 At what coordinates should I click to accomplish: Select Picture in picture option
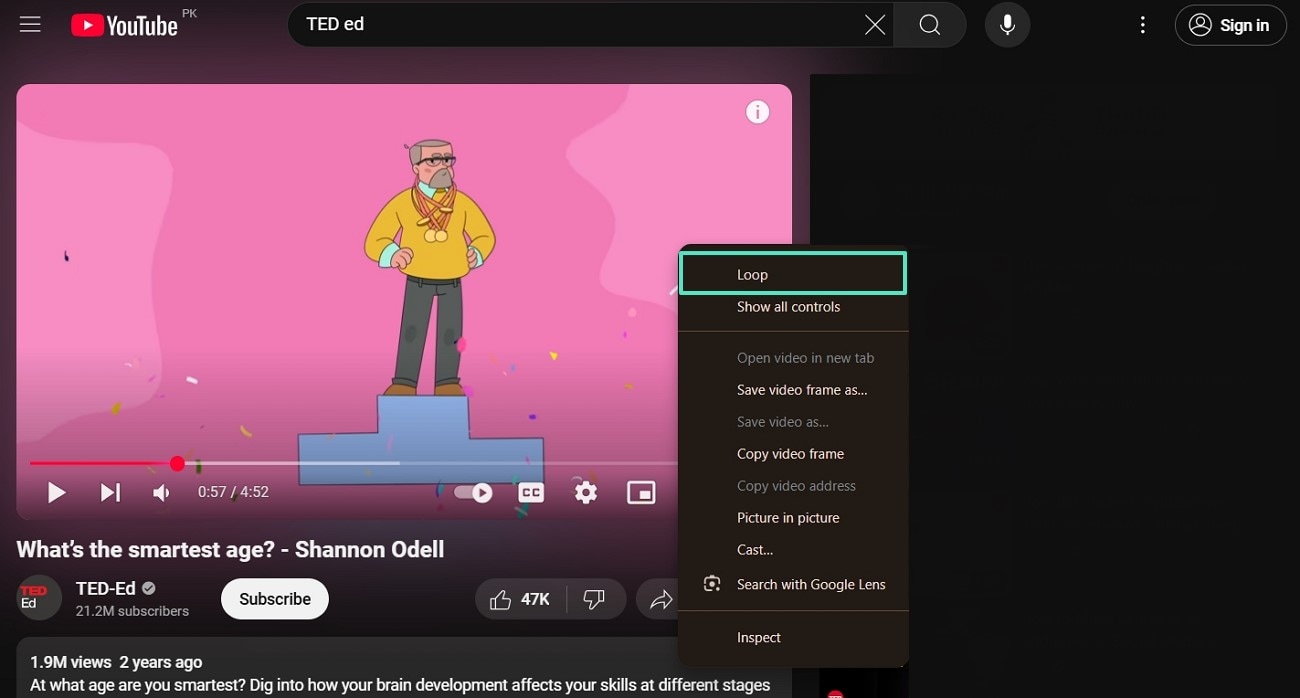793,518
